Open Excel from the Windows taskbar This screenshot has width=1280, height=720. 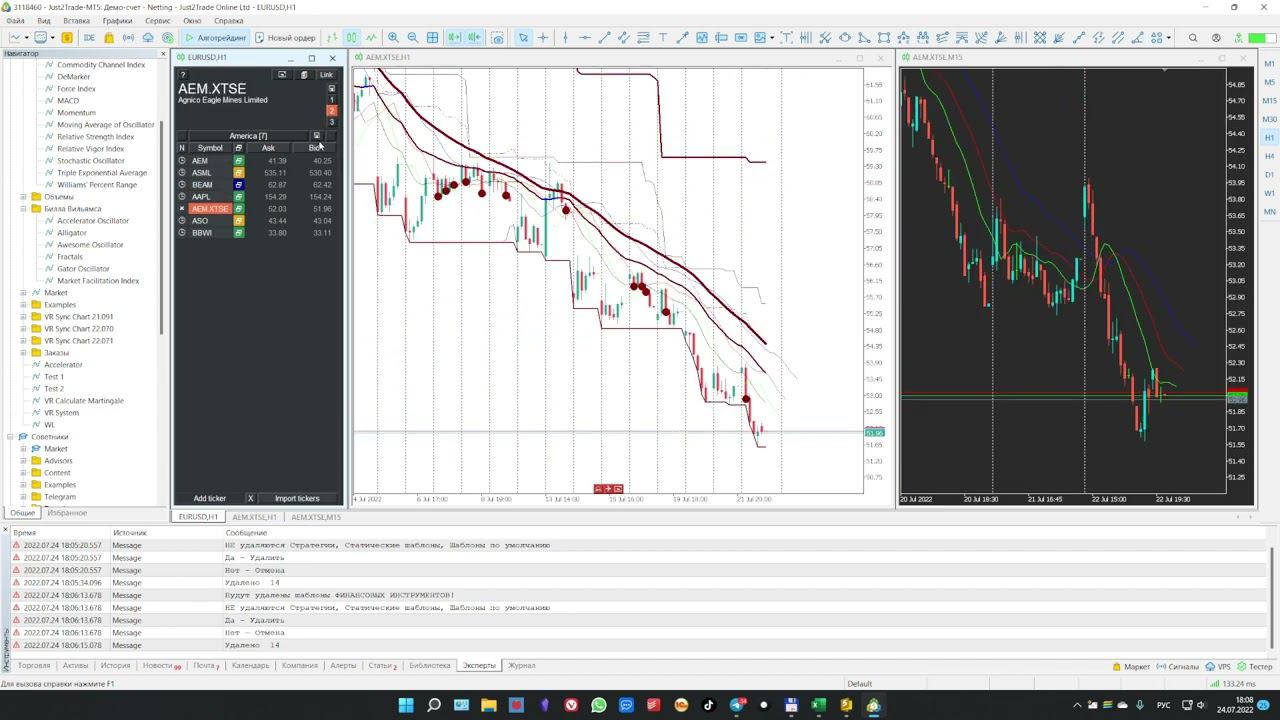click(x=818, y=705)
